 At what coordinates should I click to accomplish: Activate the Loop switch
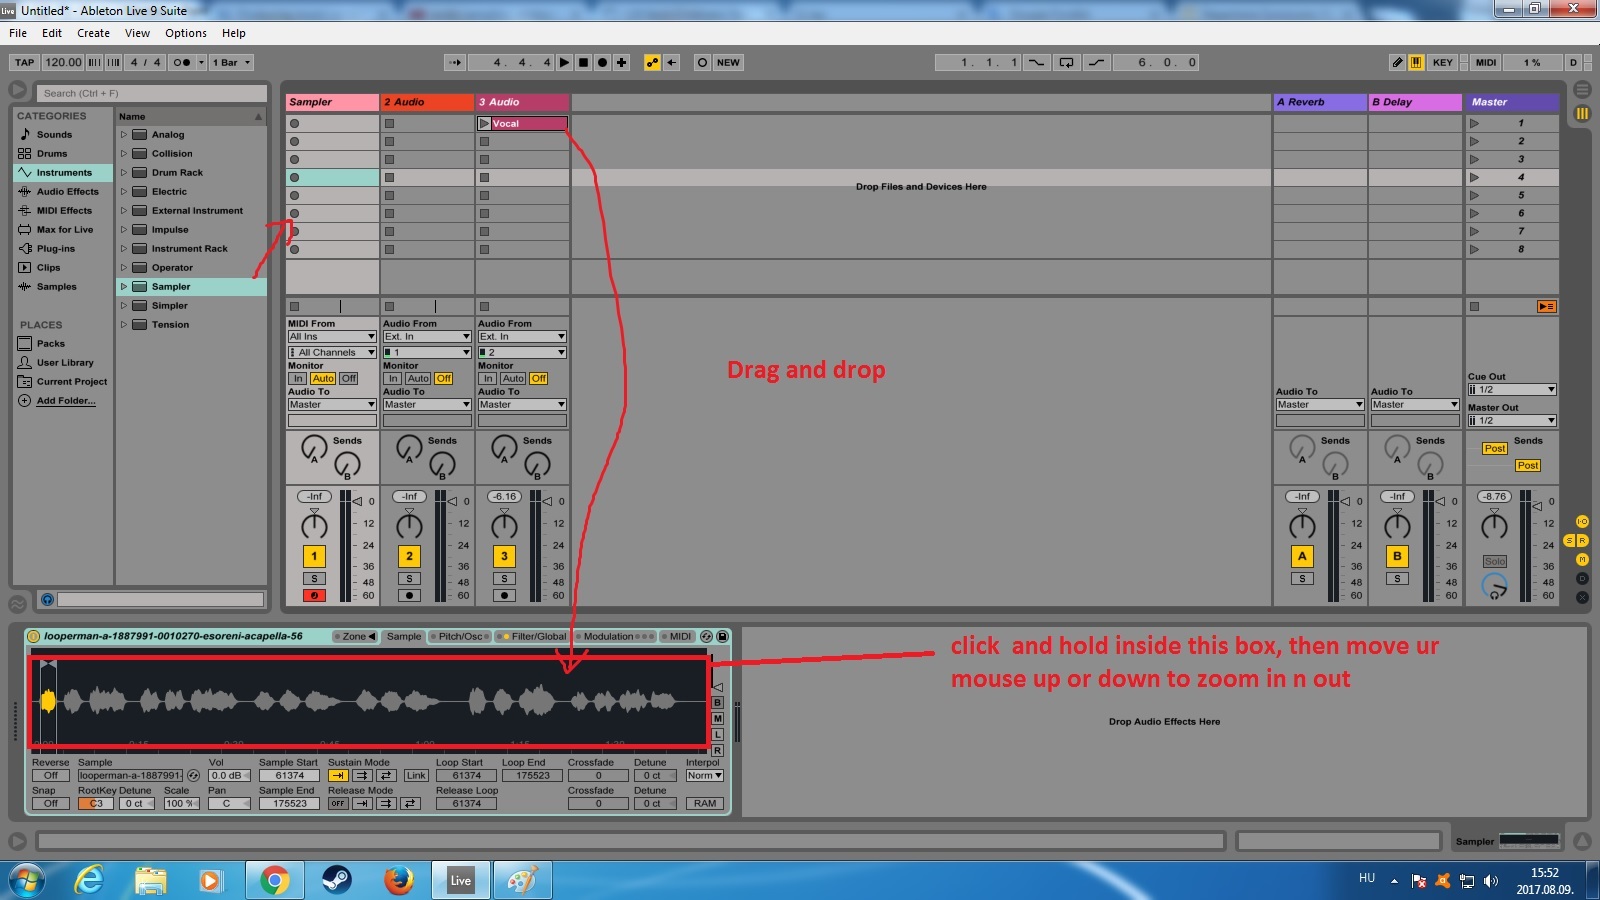tap(1066, 62)
